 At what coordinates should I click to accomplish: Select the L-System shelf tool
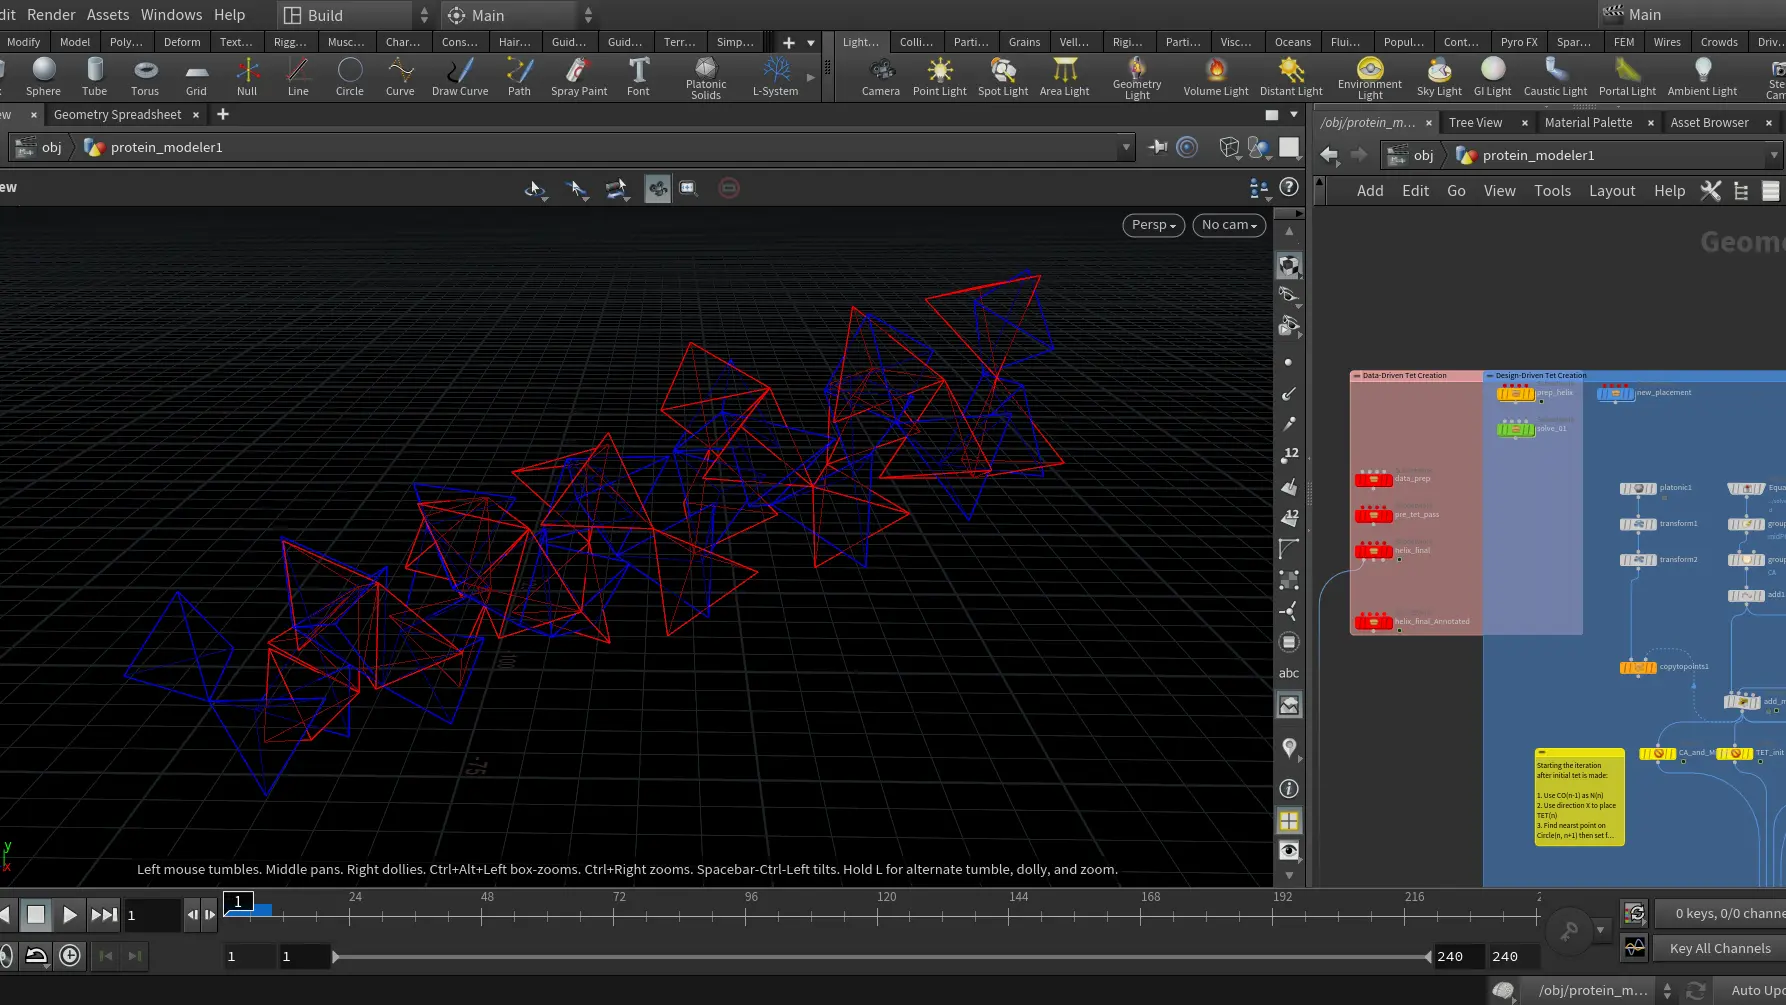point(776,77)
